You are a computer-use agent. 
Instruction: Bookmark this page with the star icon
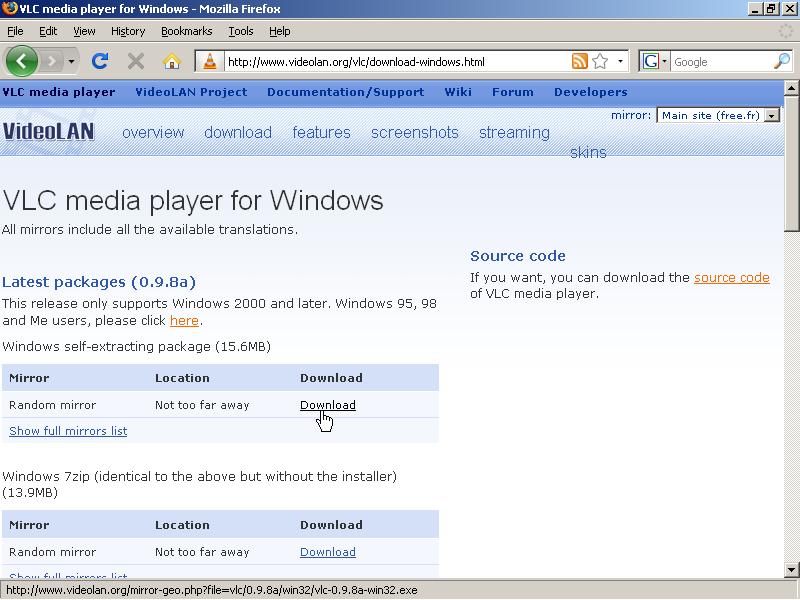600,61
